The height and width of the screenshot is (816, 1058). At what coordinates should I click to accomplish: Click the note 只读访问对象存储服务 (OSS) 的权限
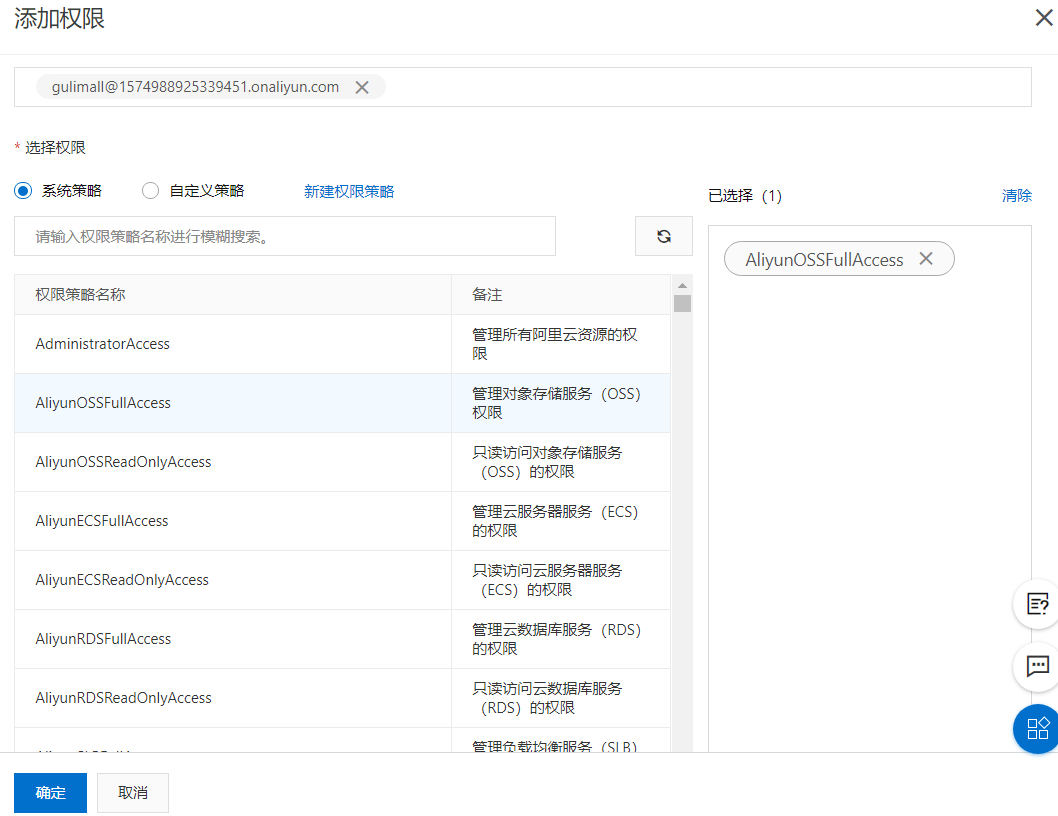[547, 462]
